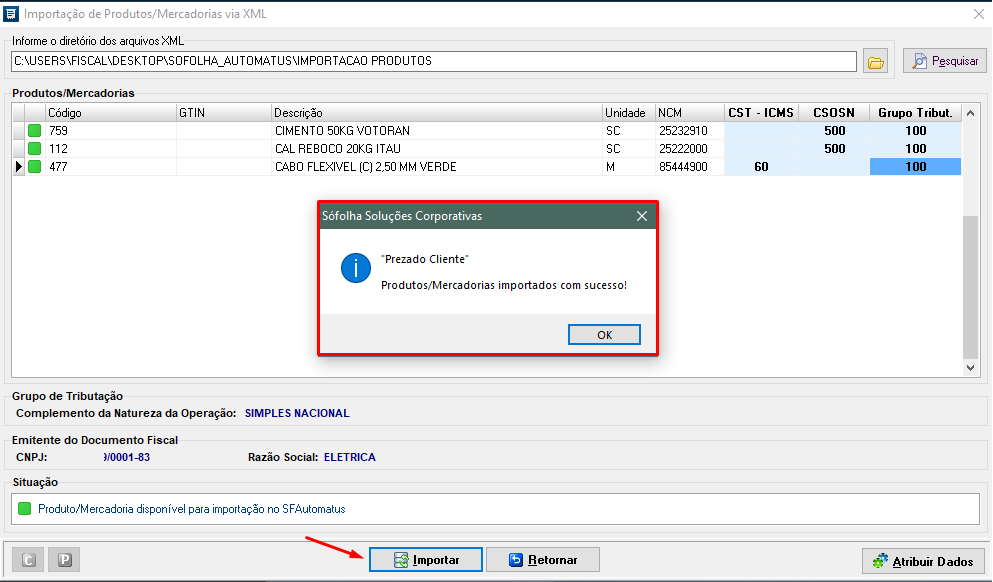Click the Descrição column header
This screenshot has height=582, width=993.
(x=436, y=113)
